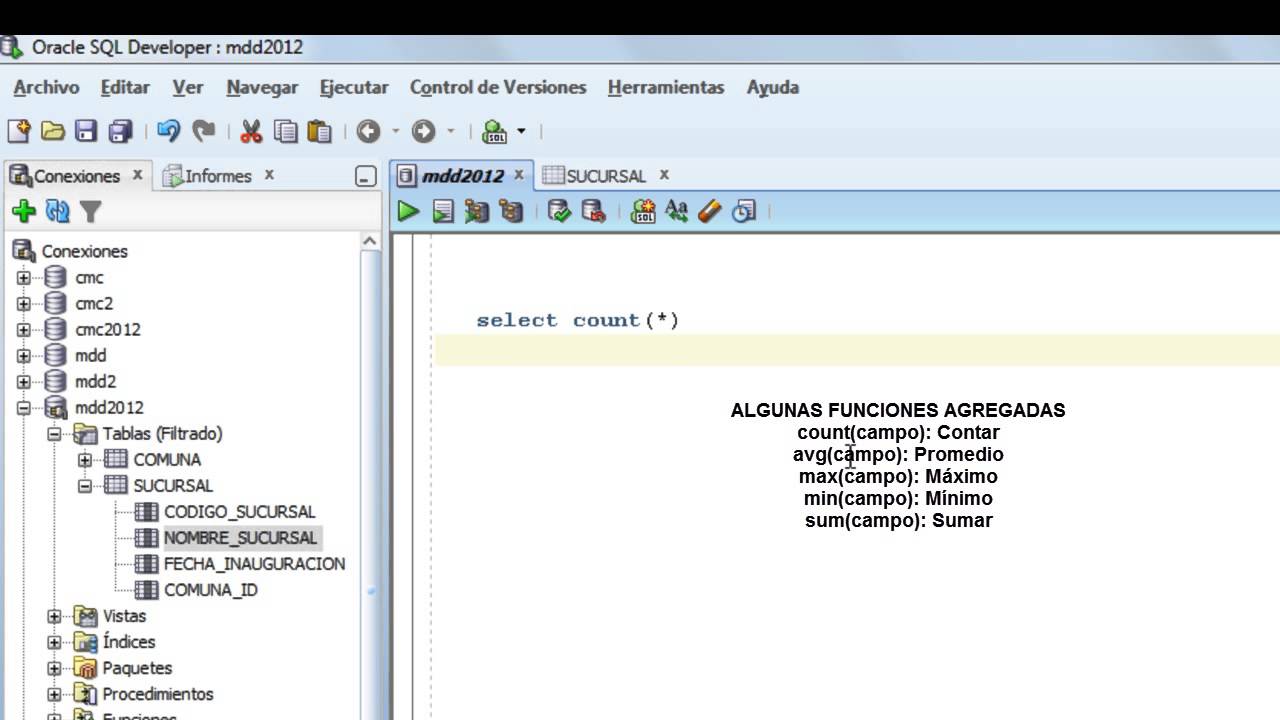Select the CODIGO_SUCURSAL column
1280x720 pixels.
point(240,512)
